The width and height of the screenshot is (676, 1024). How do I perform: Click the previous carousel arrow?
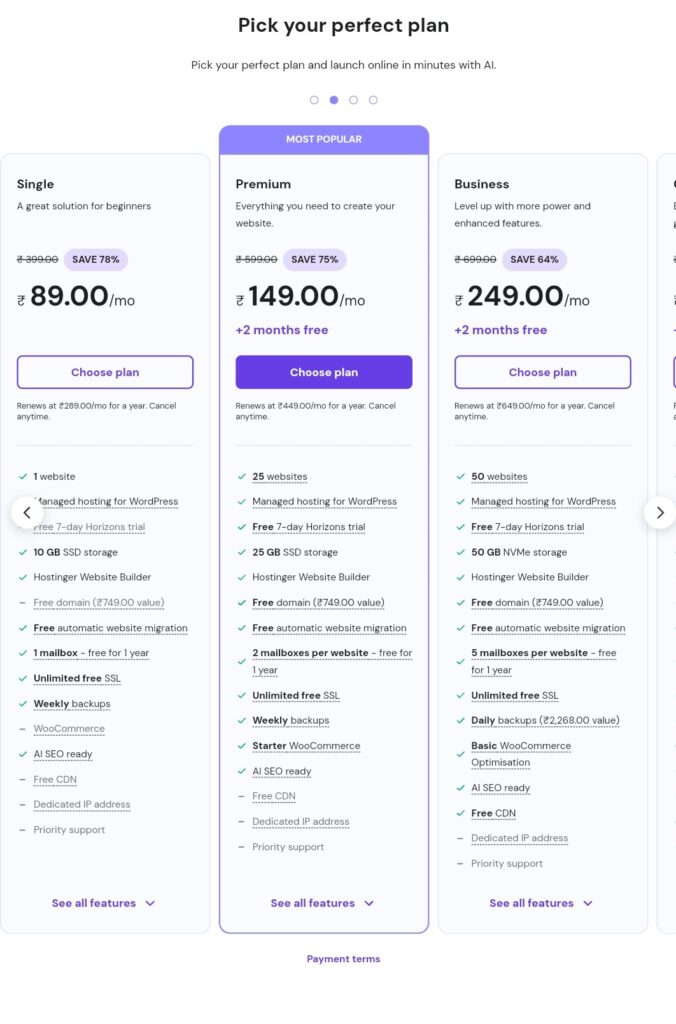[27, 513]
